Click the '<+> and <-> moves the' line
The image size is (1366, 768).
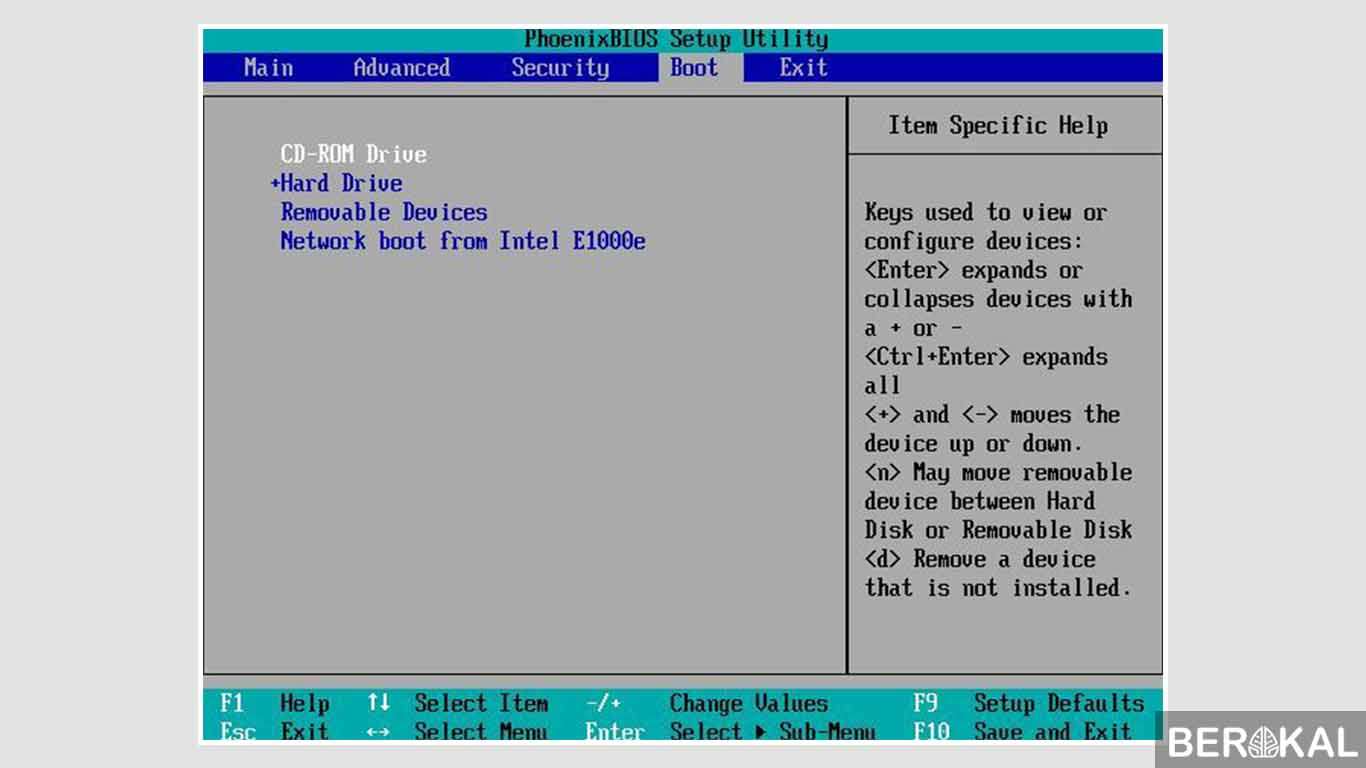tap(992, 415)
